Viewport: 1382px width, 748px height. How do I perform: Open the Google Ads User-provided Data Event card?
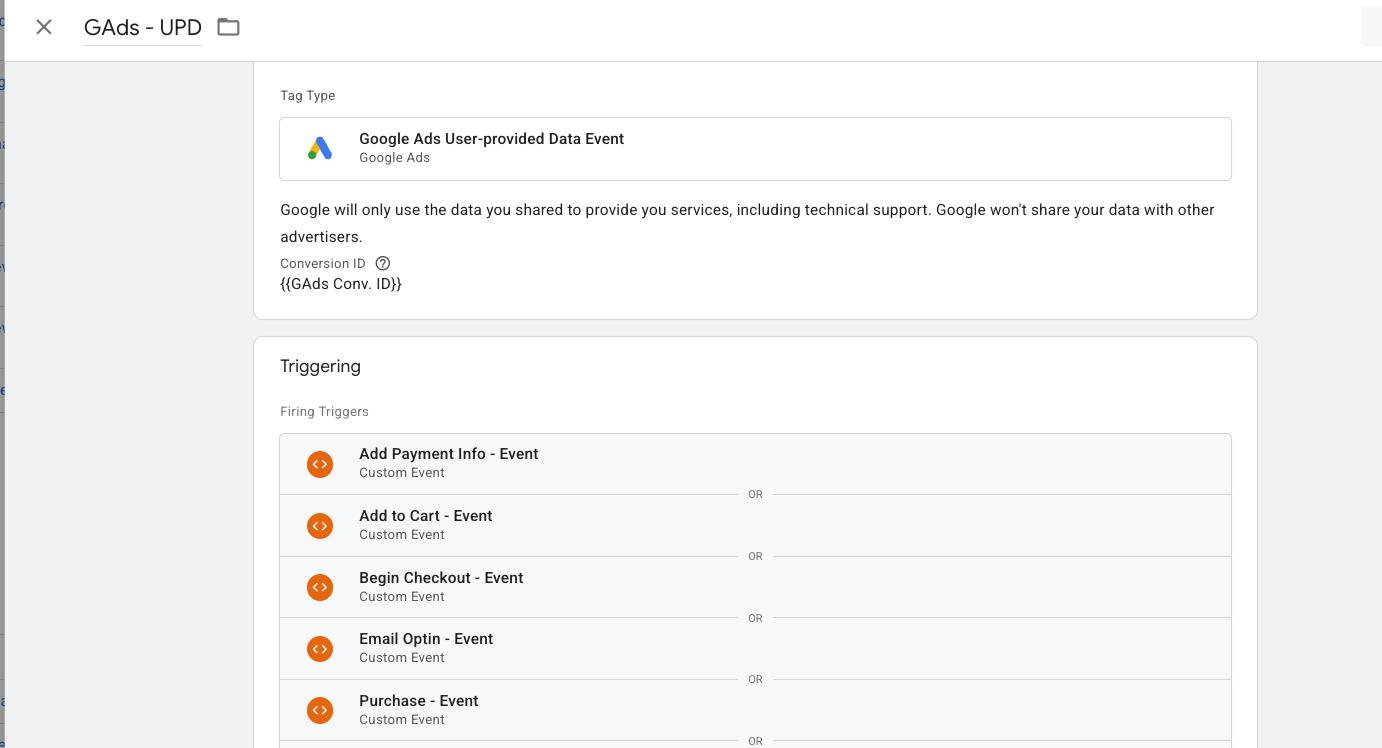point(755,147)
